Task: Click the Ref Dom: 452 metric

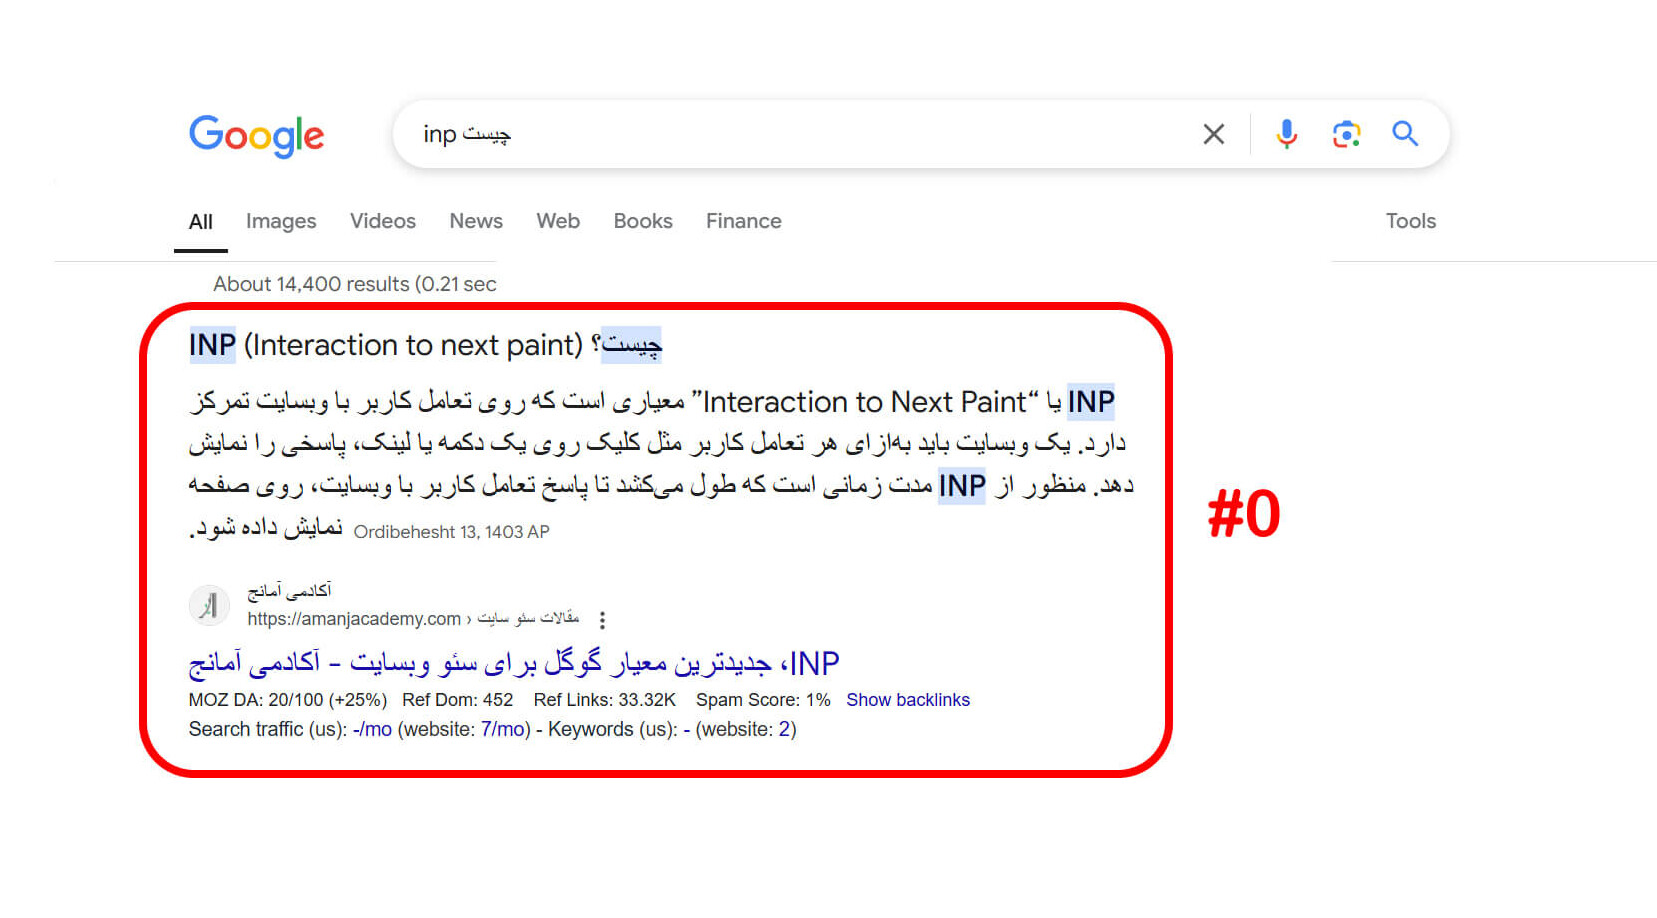Action: click(457, 700)
